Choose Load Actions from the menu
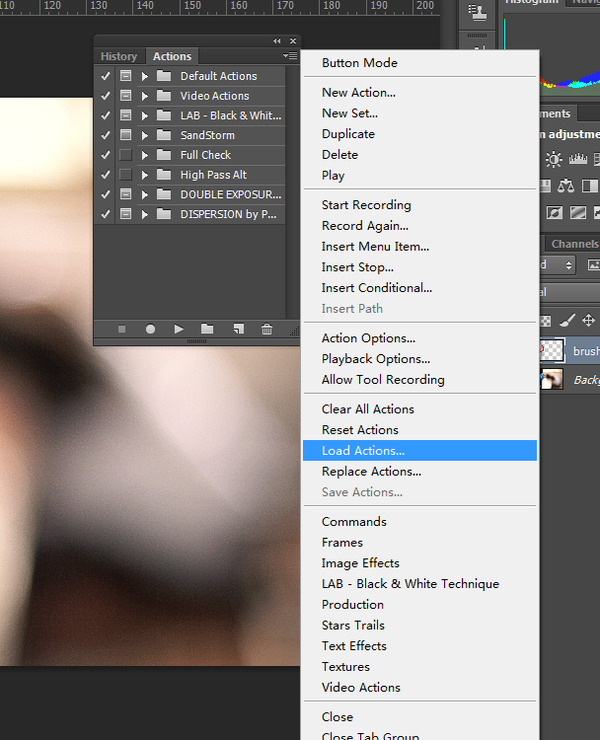Viewport: 600px width, 740px height. pos(420,451)
